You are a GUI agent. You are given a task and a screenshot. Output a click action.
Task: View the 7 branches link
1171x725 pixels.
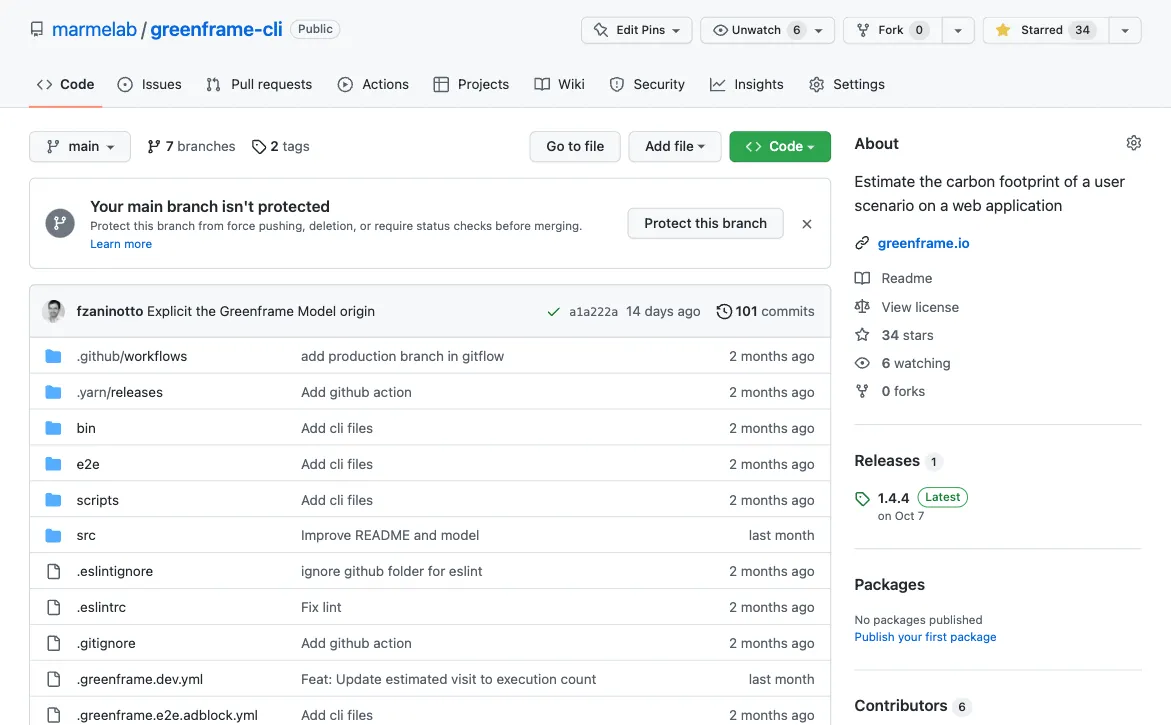tap(191, 146)
